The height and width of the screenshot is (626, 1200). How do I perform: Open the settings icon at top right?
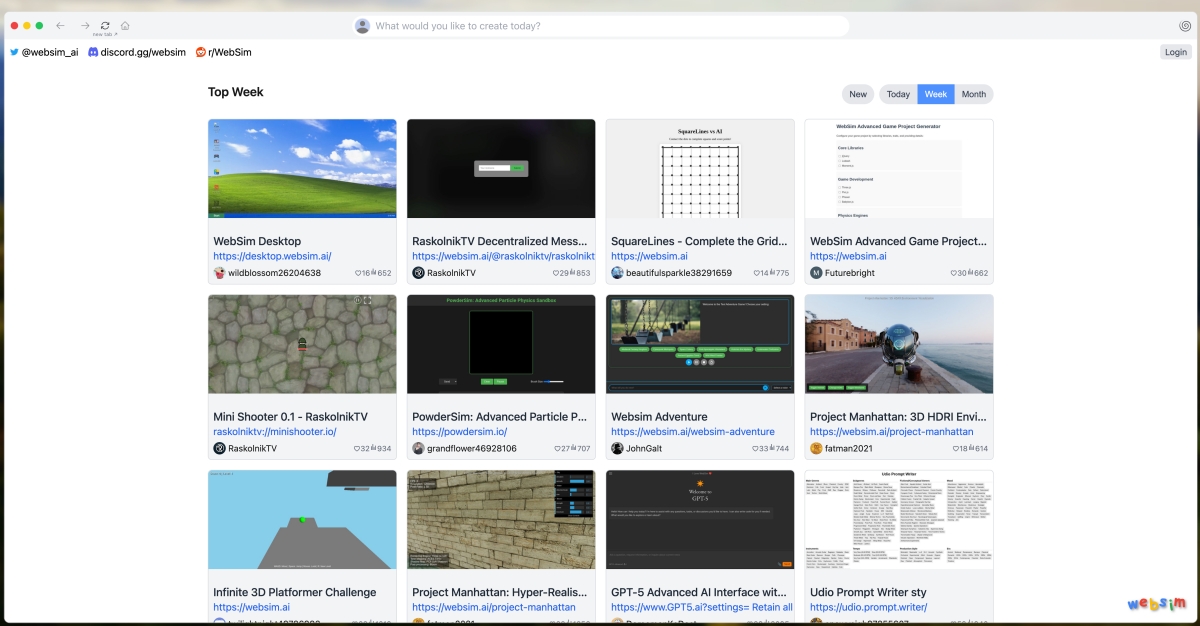pos(1185,26)
